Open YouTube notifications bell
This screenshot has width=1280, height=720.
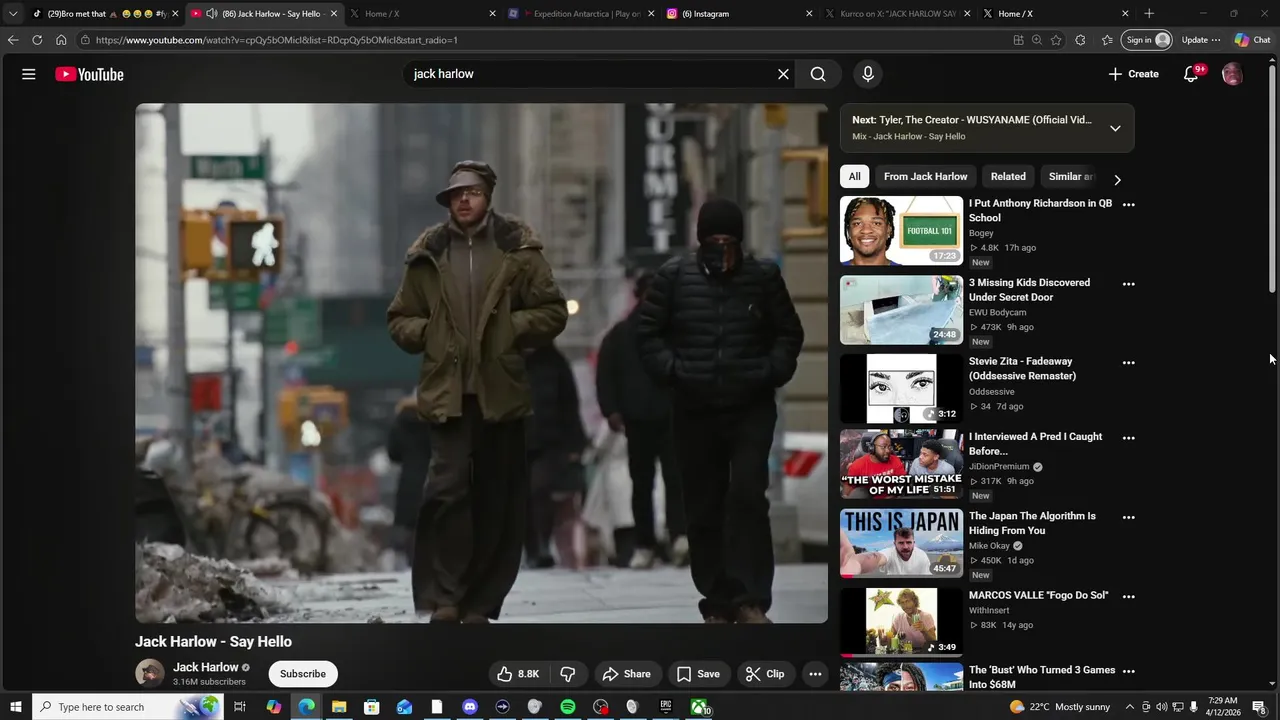(1191, 74)
